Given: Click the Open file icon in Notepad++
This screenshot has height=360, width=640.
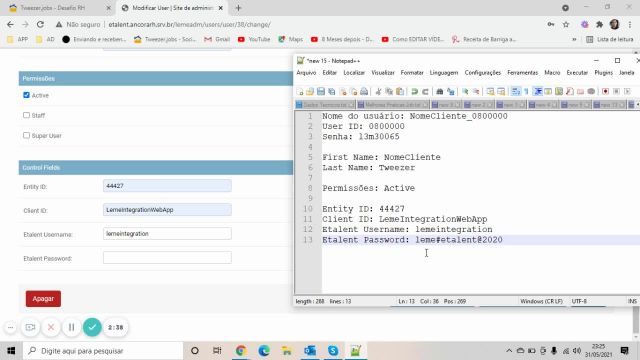Looking at the screenshot, I should click(x=310, y=91).
